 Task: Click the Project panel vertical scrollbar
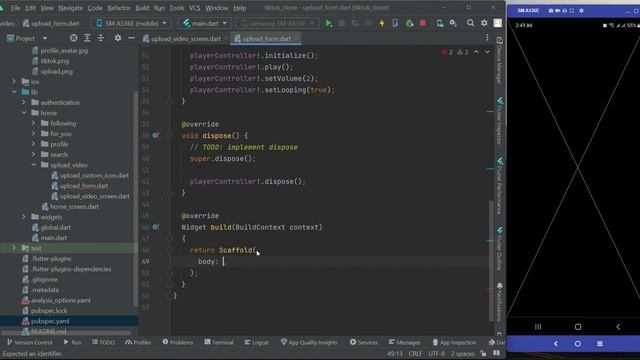[x=135, y=198]
